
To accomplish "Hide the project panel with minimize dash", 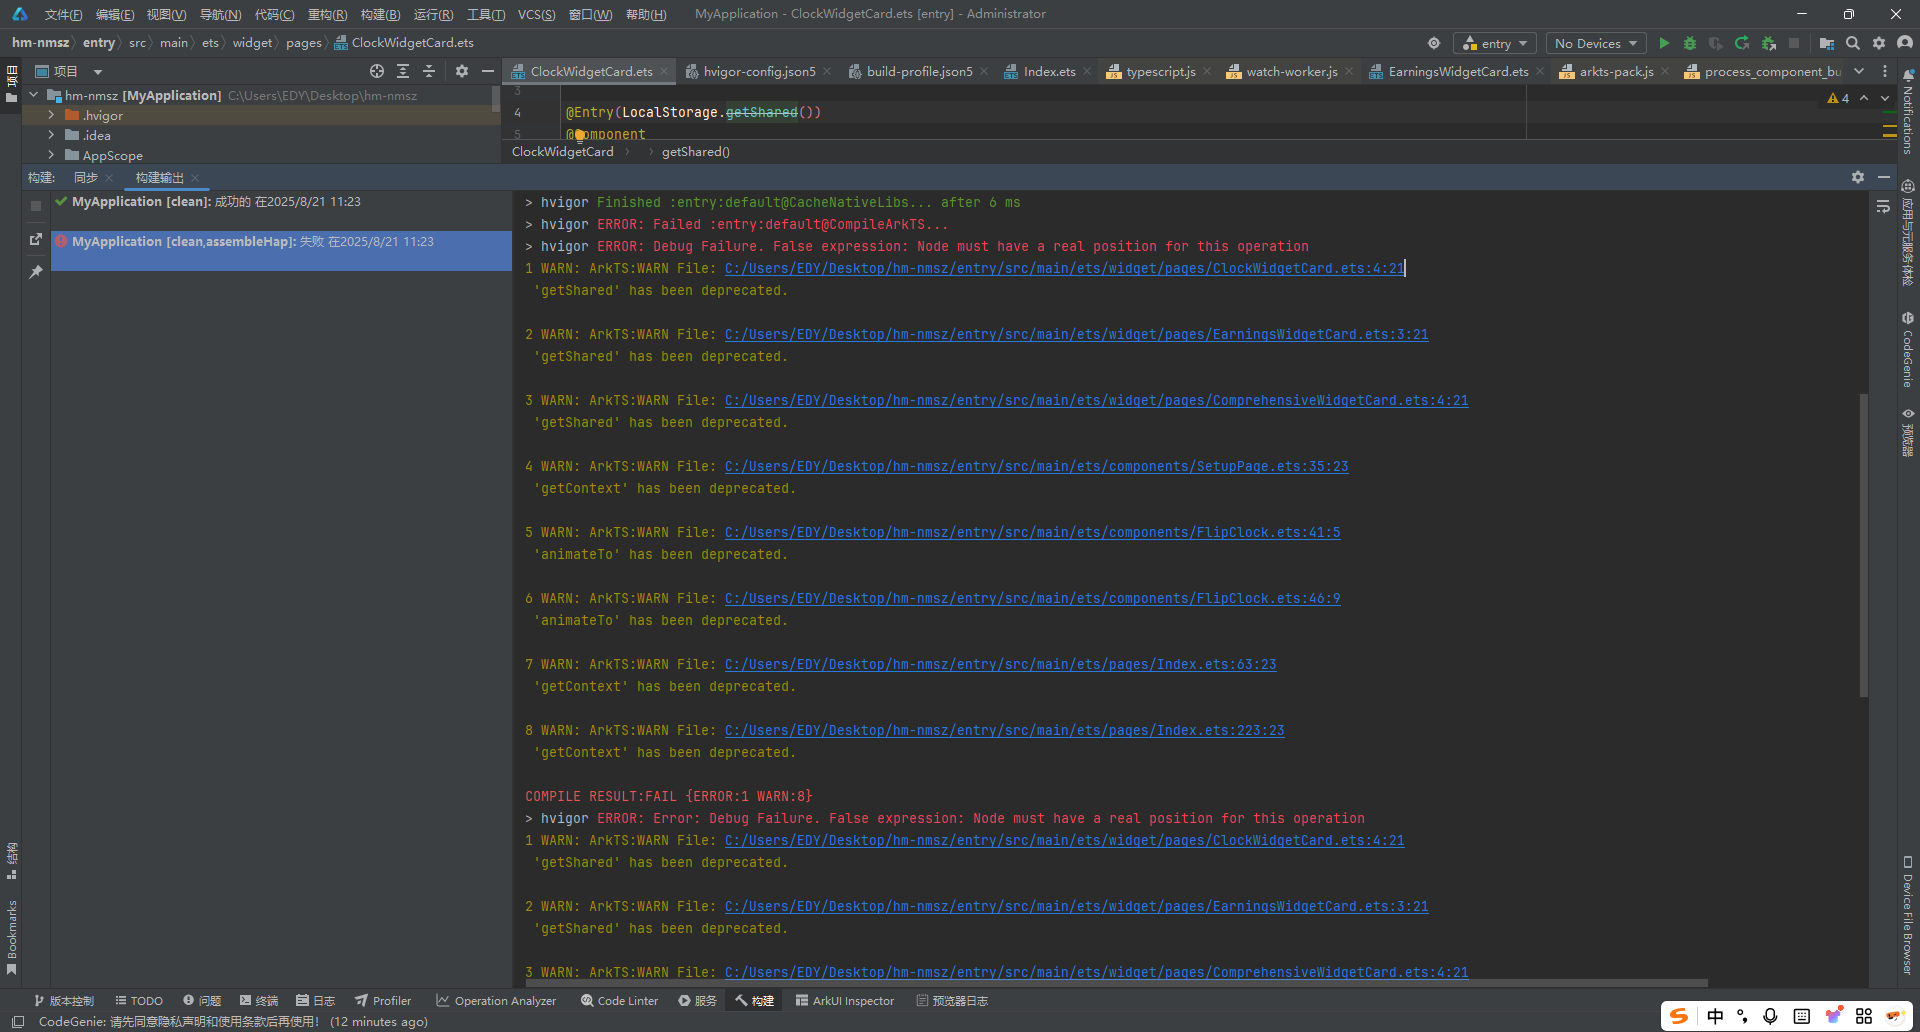I will (x=488, y=71).
